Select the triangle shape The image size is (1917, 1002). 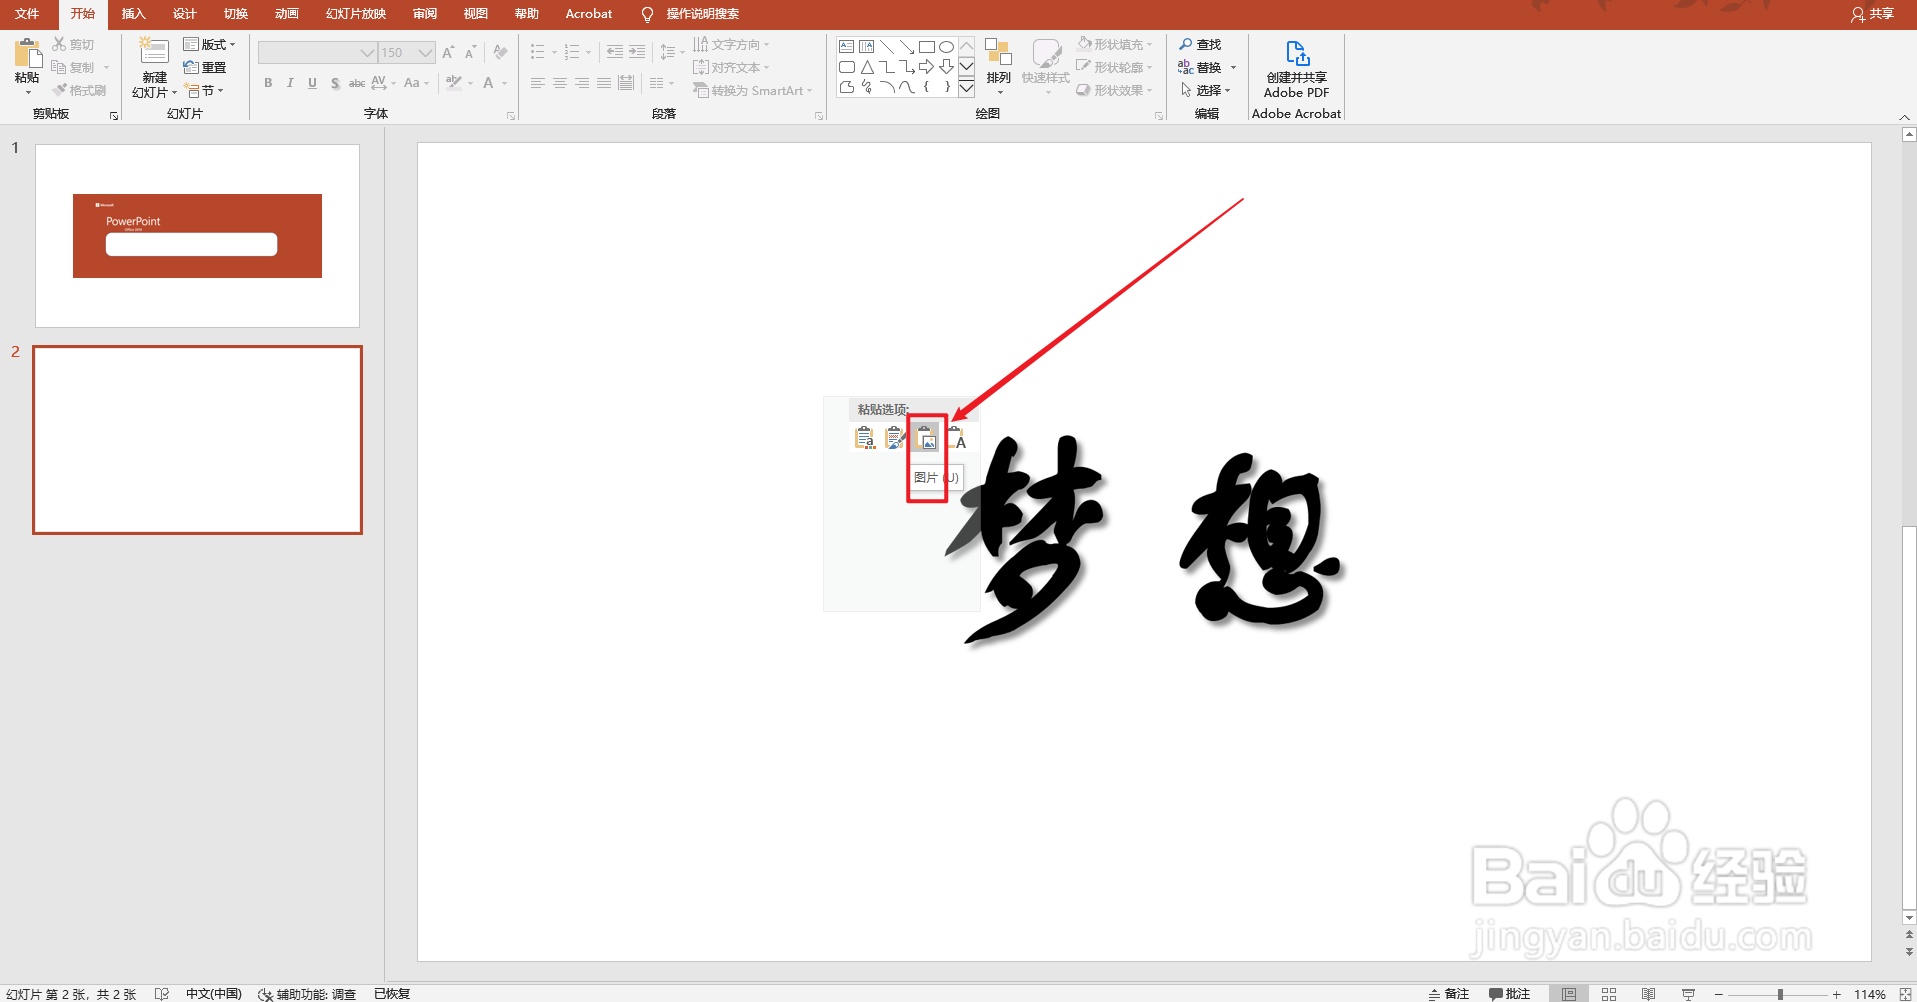[x=867, y=67]
